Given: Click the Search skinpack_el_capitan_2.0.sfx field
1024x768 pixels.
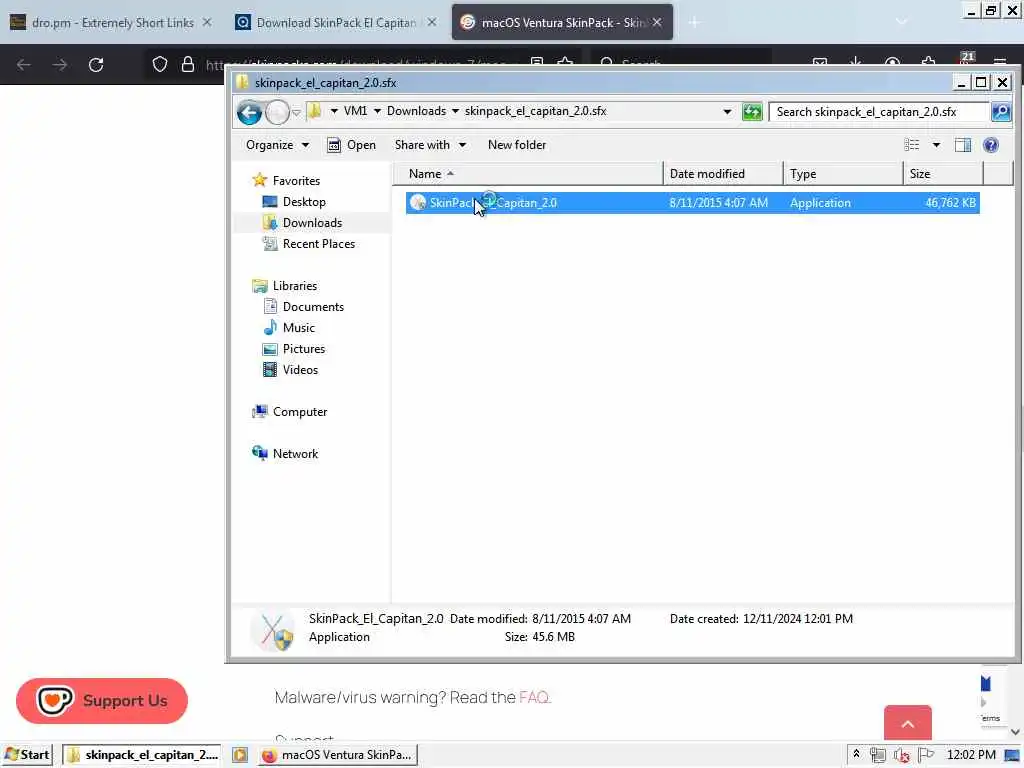Looking at the screenshot, I should tap(878, 112).
